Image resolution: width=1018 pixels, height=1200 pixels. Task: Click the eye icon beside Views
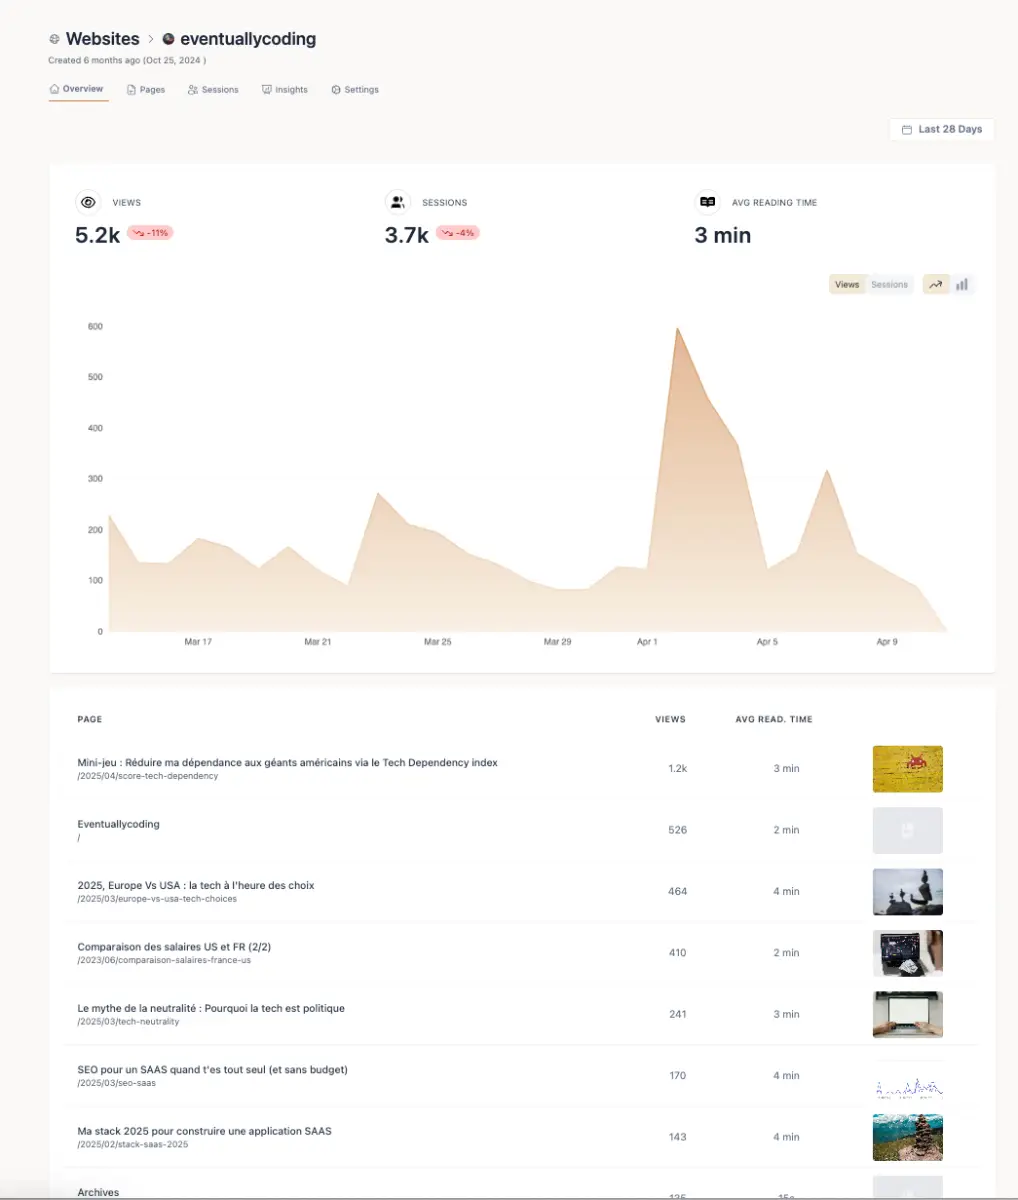(x=88, y=202)
